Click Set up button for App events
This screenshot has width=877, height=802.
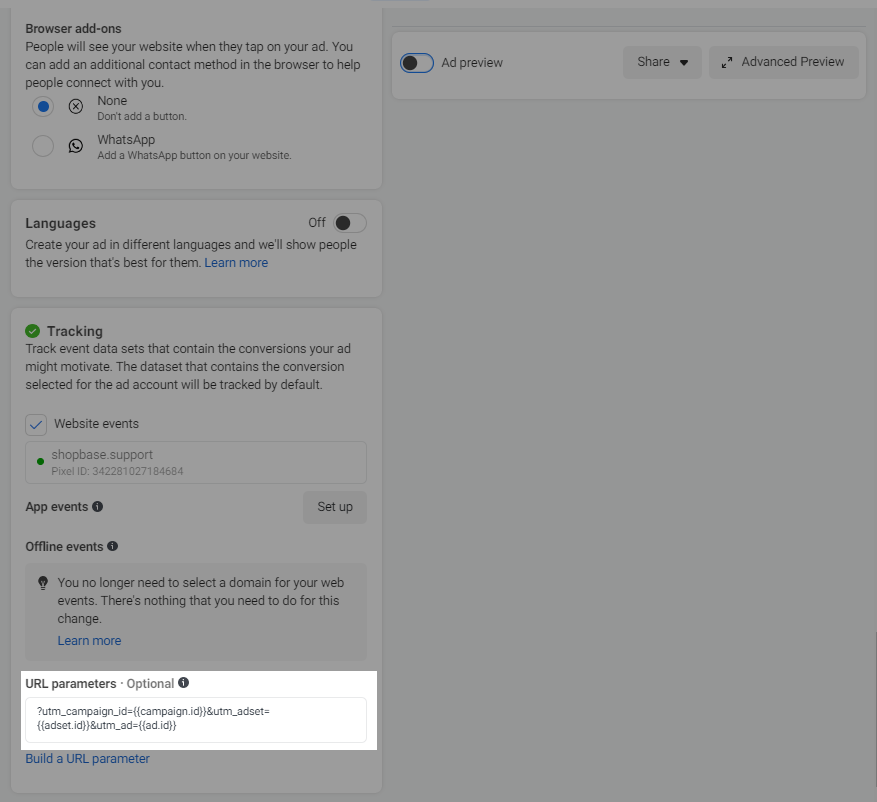click(x=335, y=507)
